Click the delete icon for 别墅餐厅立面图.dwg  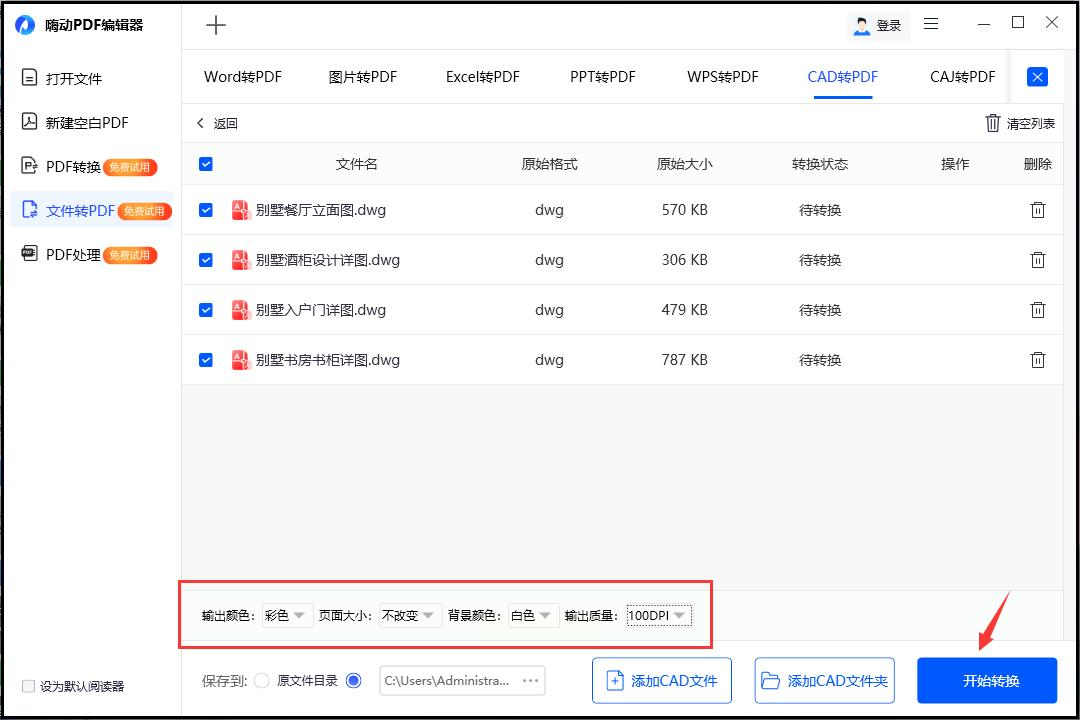click(1038, 210)
